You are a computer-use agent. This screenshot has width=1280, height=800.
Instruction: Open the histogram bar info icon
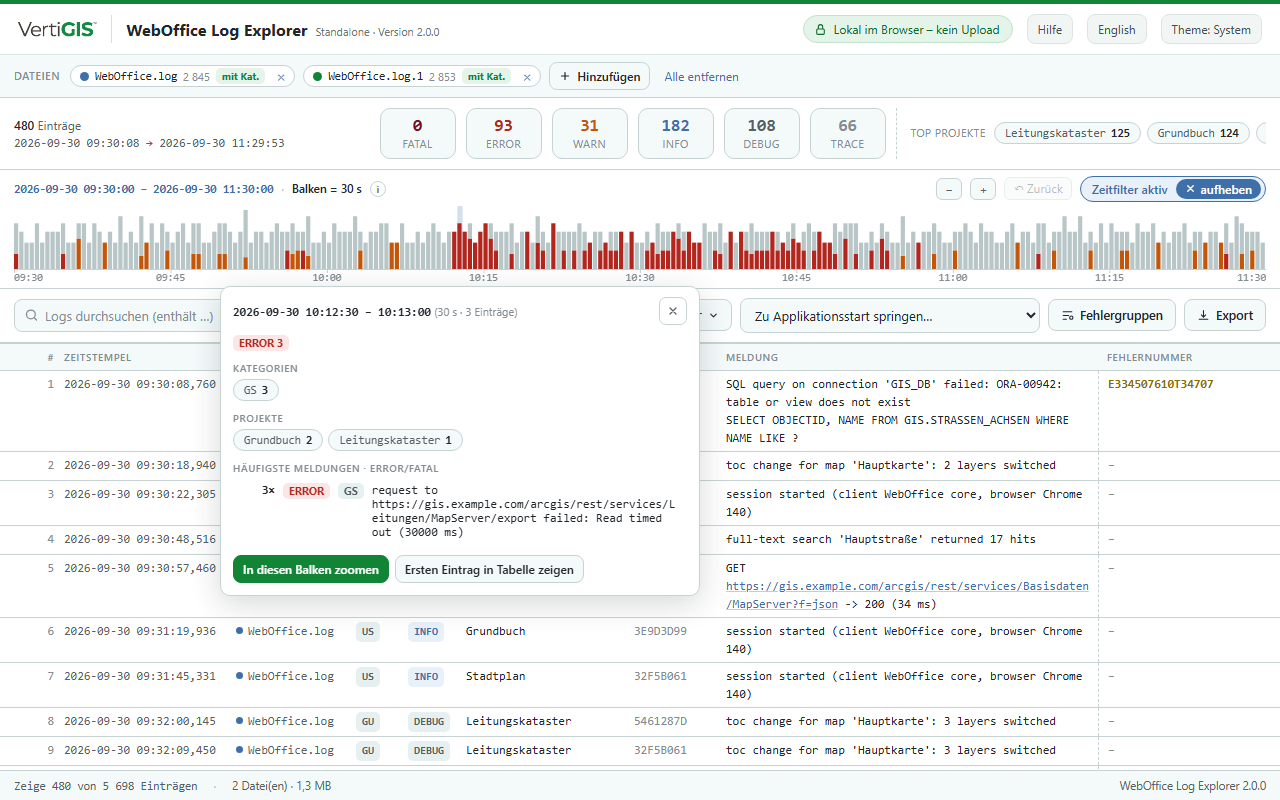[x=378, y=189]
